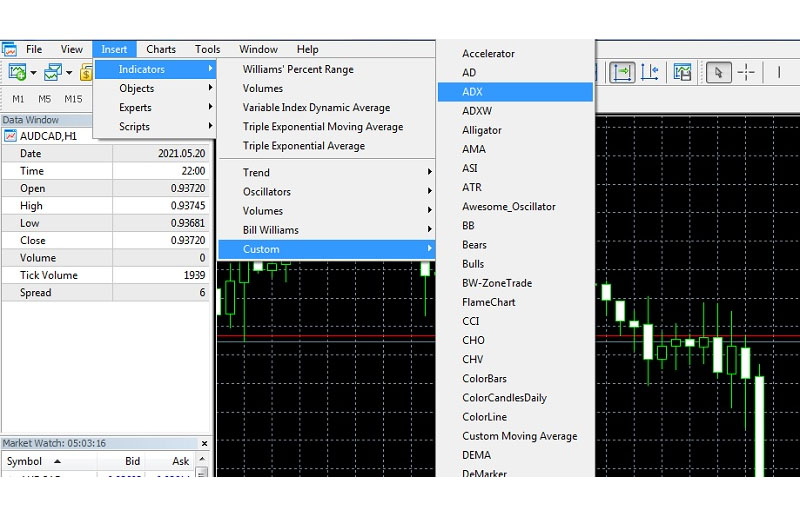
Task: Select Indicators in the Insert menu
Action: coord(155,69)
